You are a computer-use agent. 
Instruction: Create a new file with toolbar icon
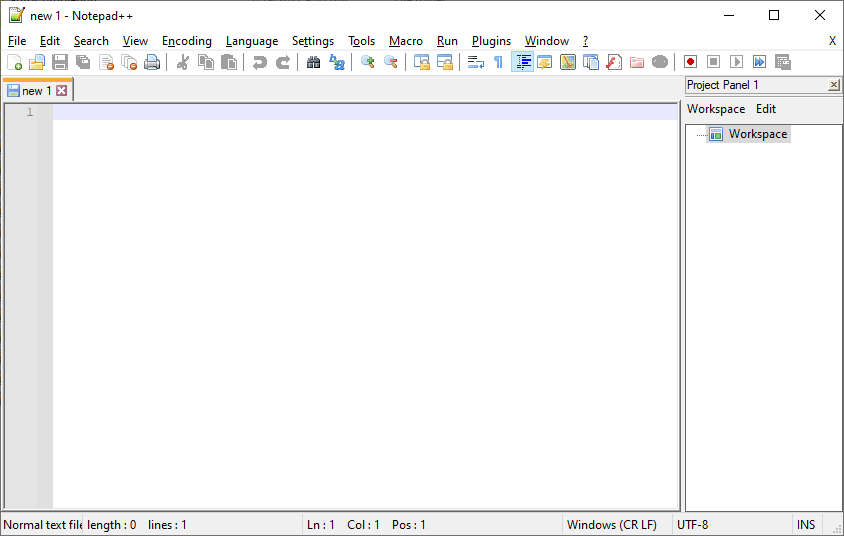tap(15, 62)
